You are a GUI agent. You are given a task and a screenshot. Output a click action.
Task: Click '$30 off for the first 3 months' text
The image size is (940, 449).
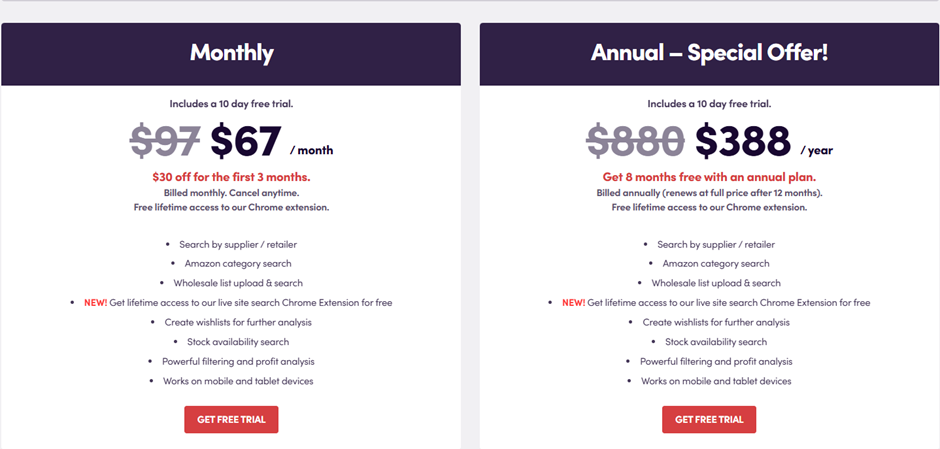[231, 177]
